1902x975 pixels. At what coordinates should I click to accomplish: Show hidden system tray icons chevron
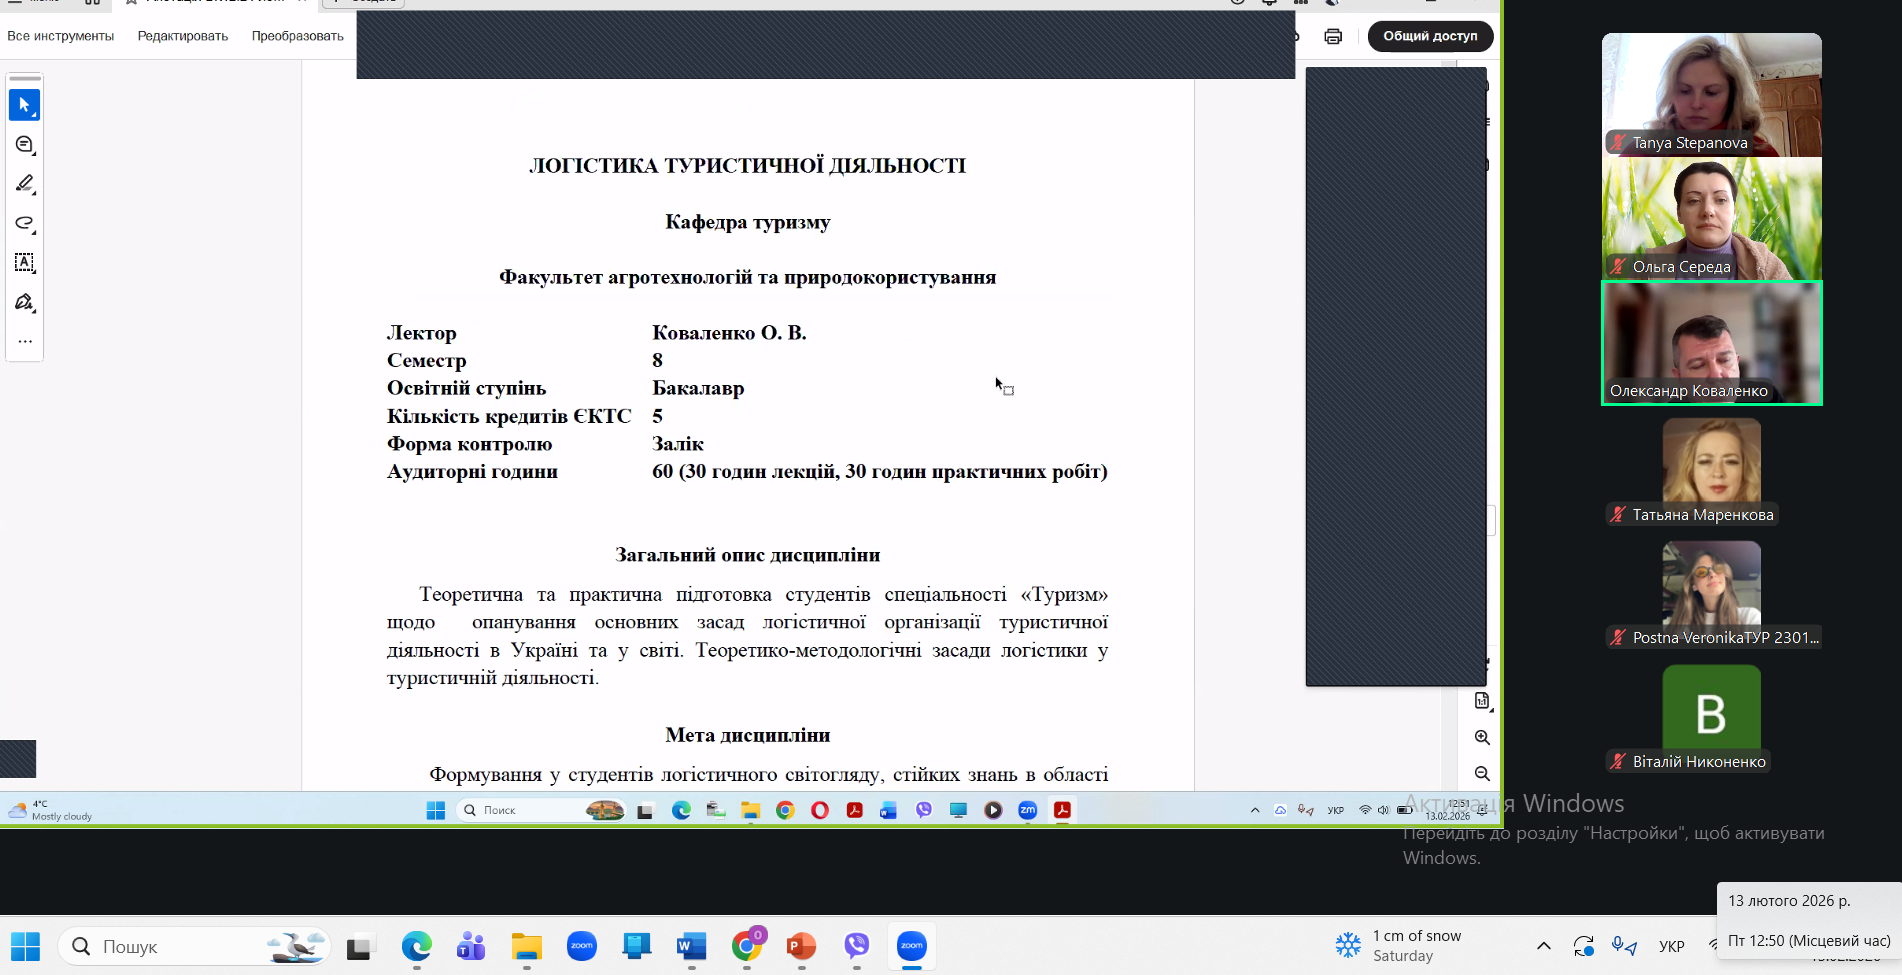pos(1543,946)
